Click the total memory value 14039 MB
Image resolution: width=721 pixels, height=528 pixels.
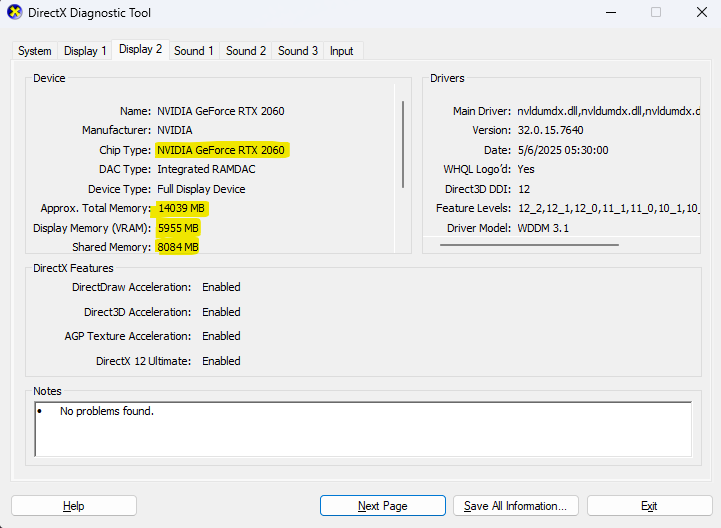click(x=181, y=208)
